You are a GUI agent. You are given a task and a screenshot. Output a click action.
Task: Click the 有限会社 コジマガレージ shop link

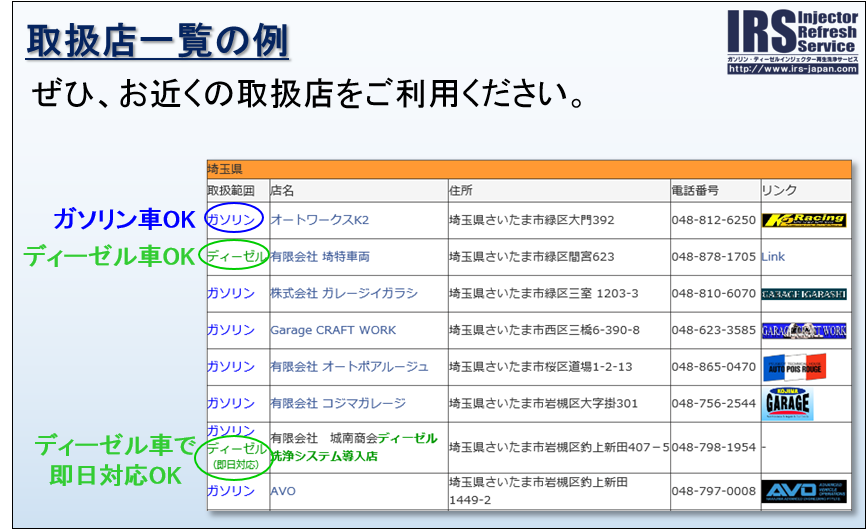tap(337, 403)
